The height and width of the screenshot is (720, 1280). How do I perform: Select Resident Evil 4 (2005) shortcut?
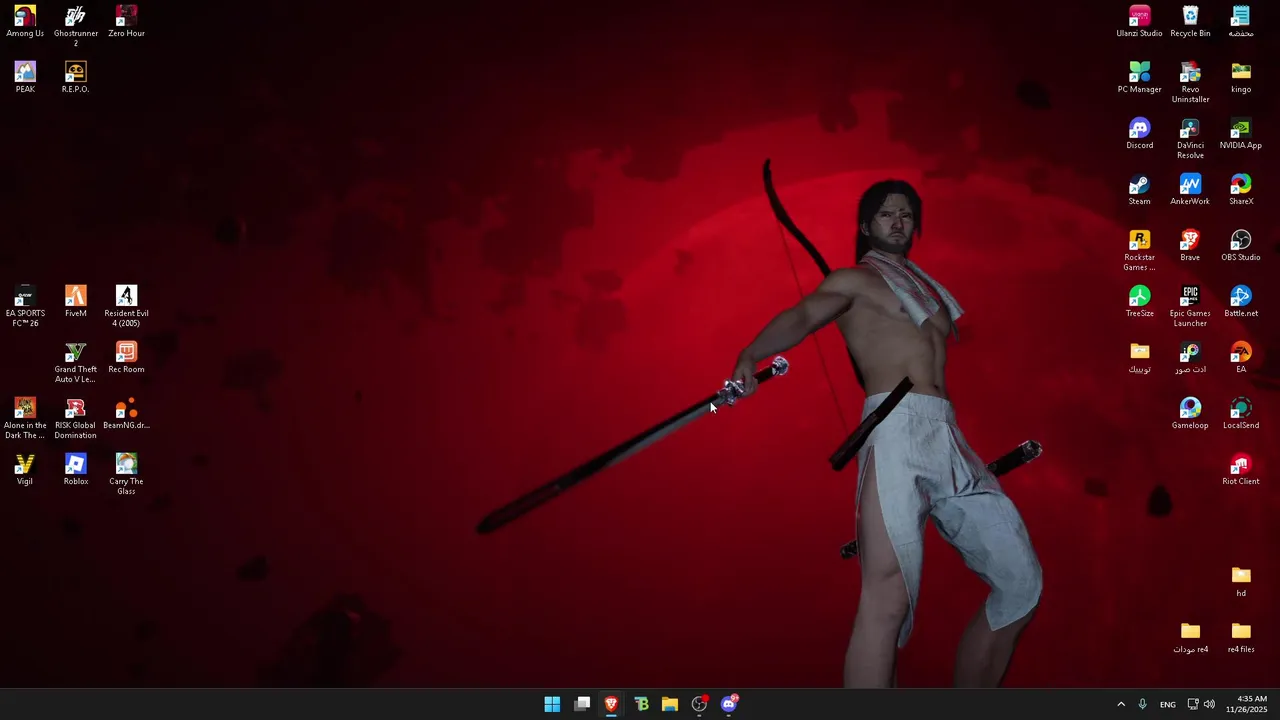click(x=126, y=307)
